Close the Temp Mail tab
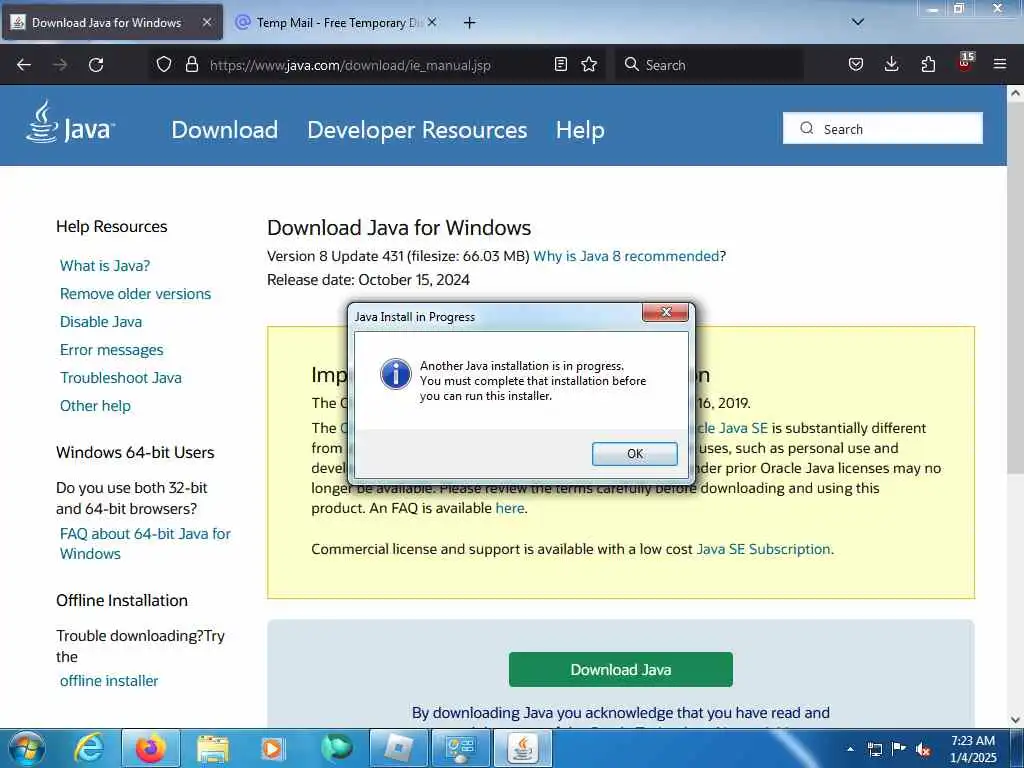The width and height of the screenshot is (1024, 768). tap(432, 22)
